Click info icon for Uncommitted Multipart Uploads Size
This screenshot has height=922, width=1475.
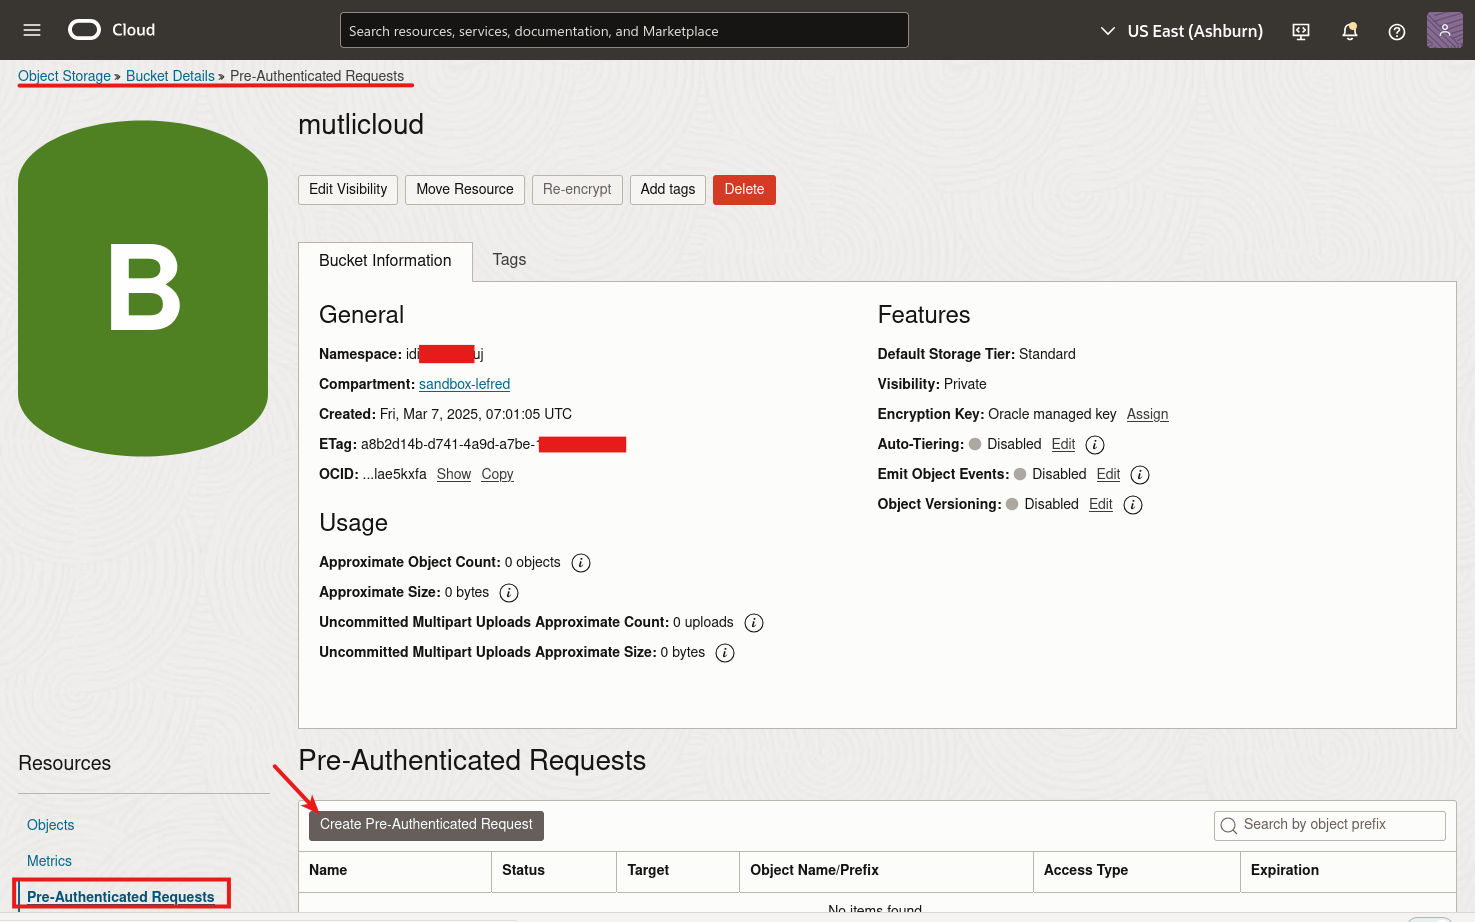(x=725, y=653)
